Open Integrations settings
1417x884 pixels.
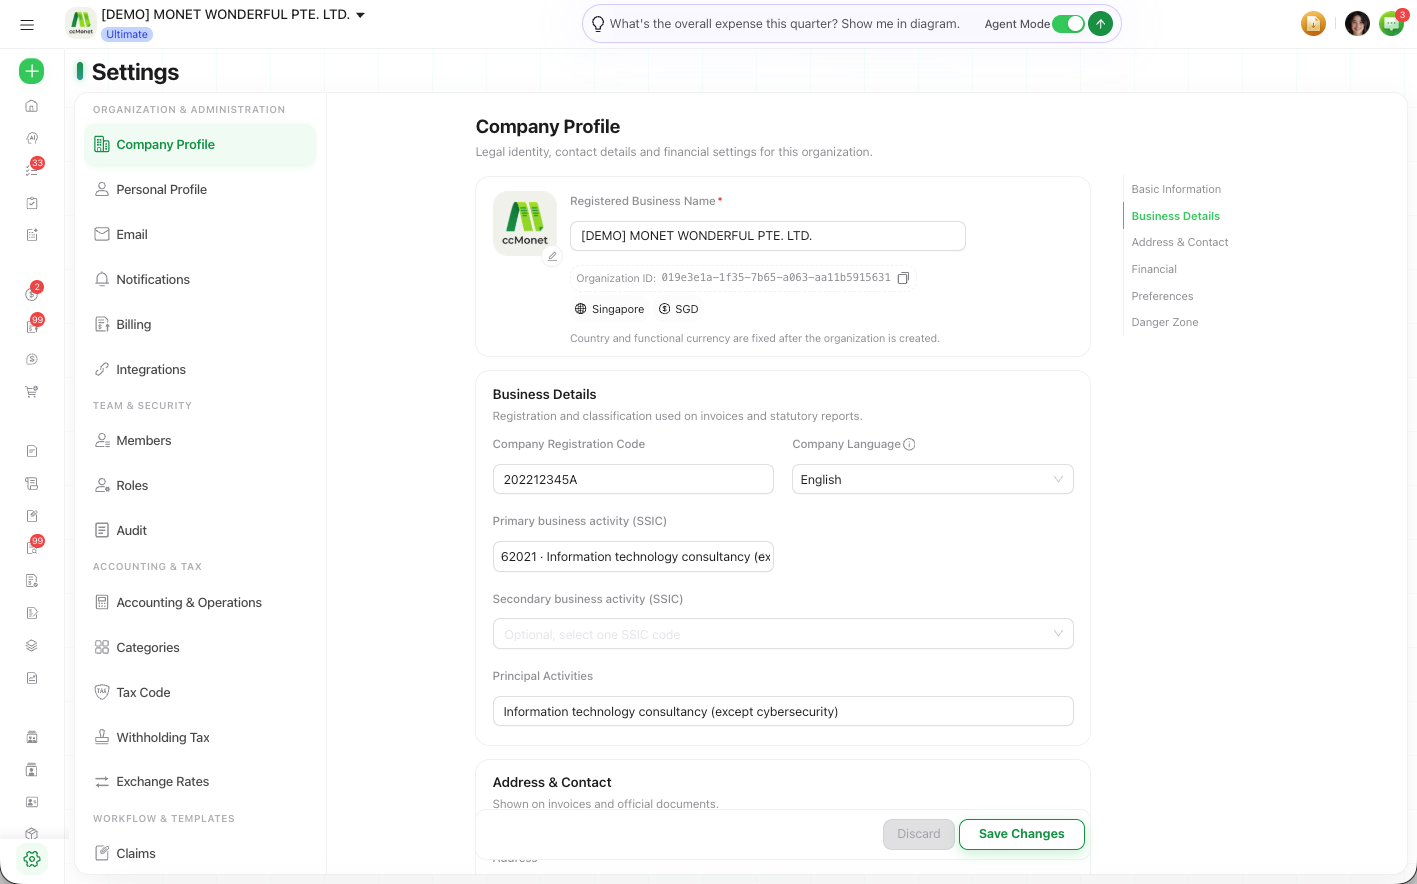click(200, 369)
